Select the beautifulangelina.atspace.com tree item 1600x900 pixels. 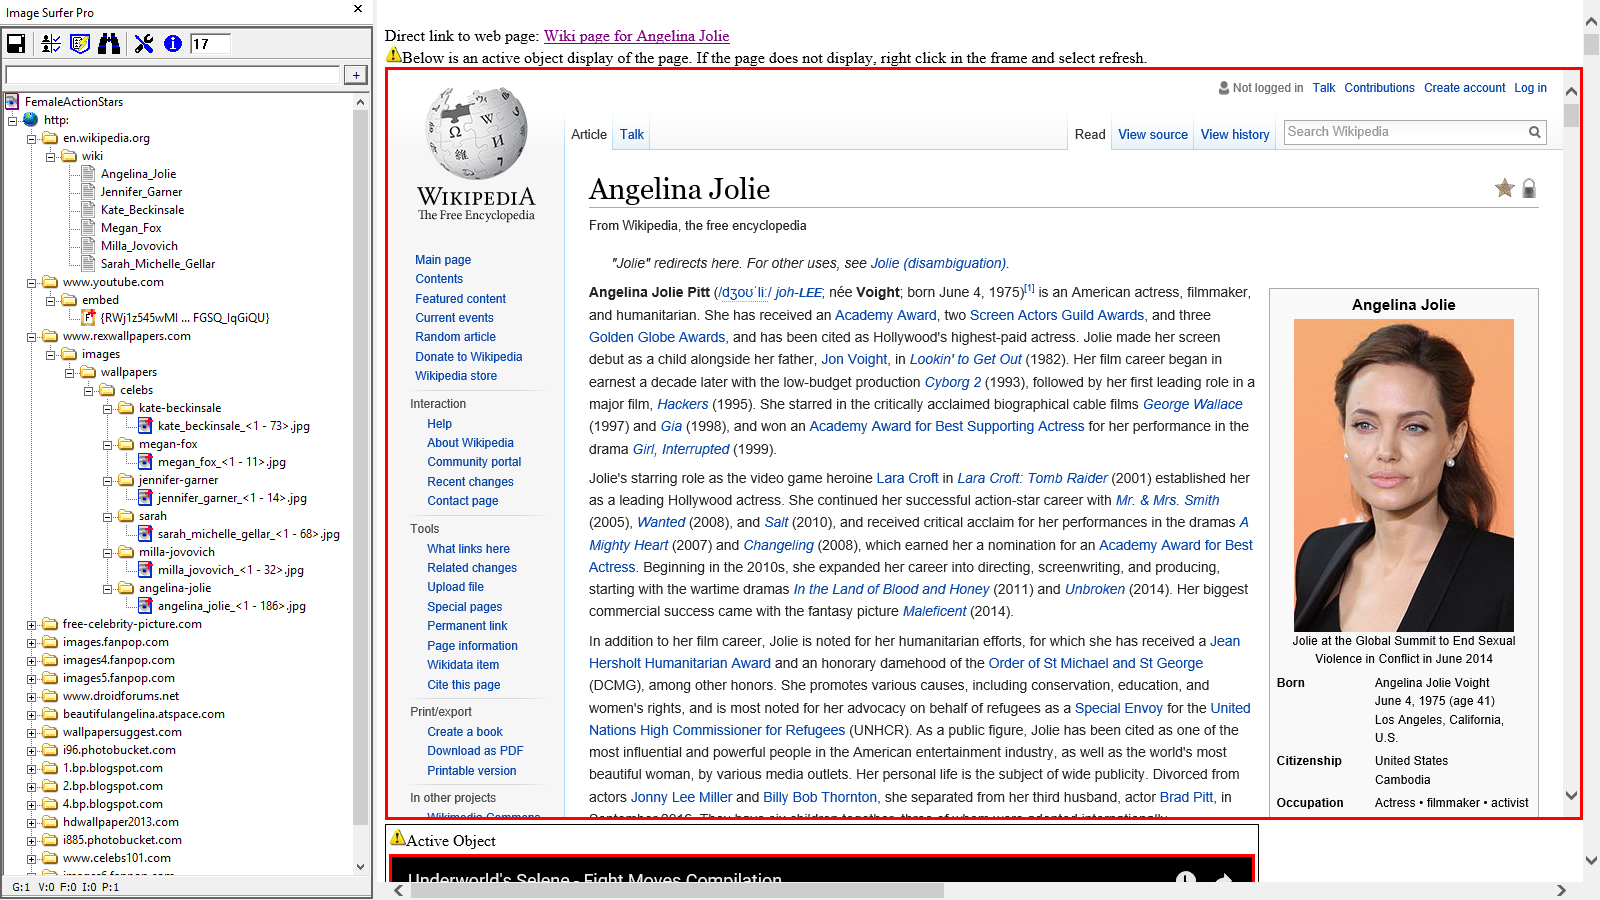click(x=144, y=714)
